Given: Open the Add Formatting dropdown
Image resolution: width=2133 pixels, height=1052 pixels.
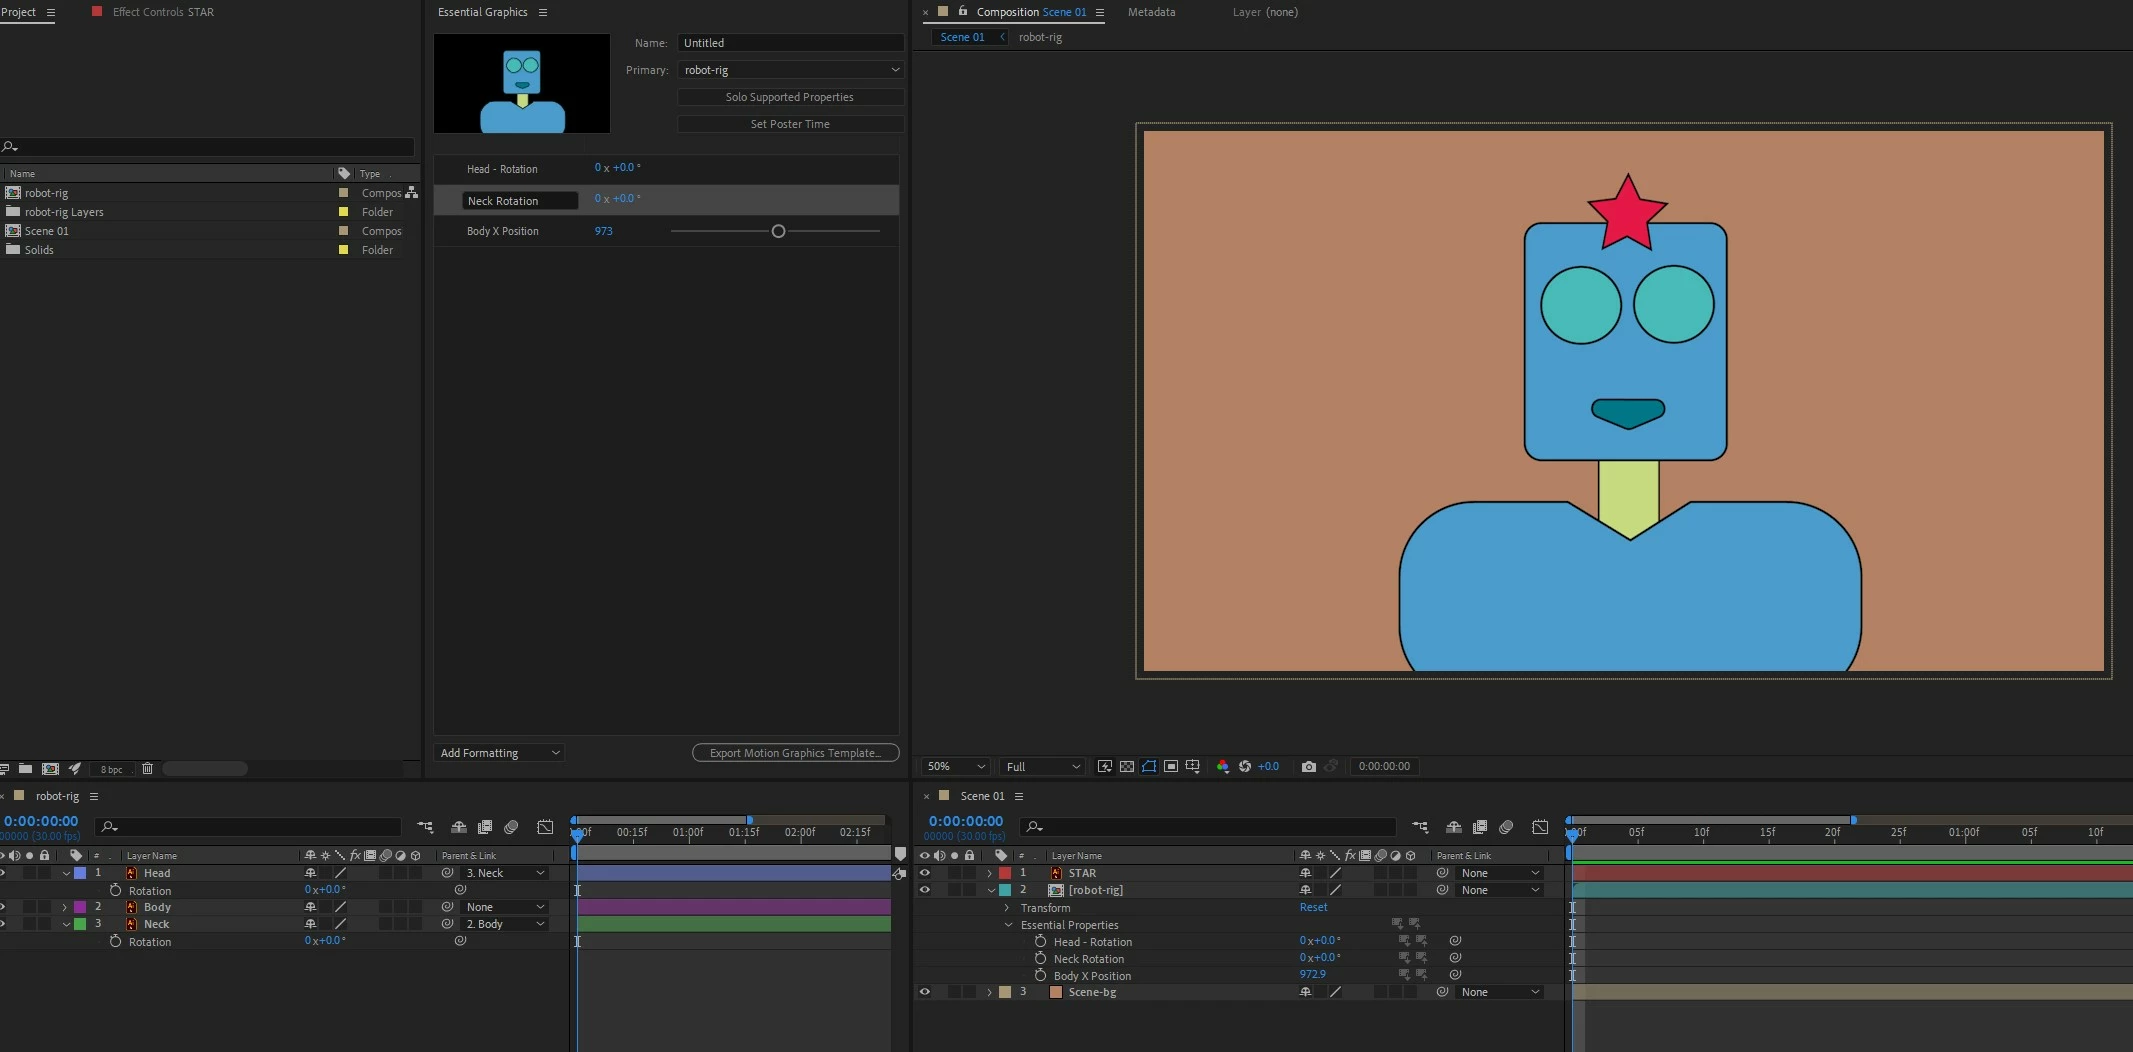Looking at the screenshot, I should [500, 753].
